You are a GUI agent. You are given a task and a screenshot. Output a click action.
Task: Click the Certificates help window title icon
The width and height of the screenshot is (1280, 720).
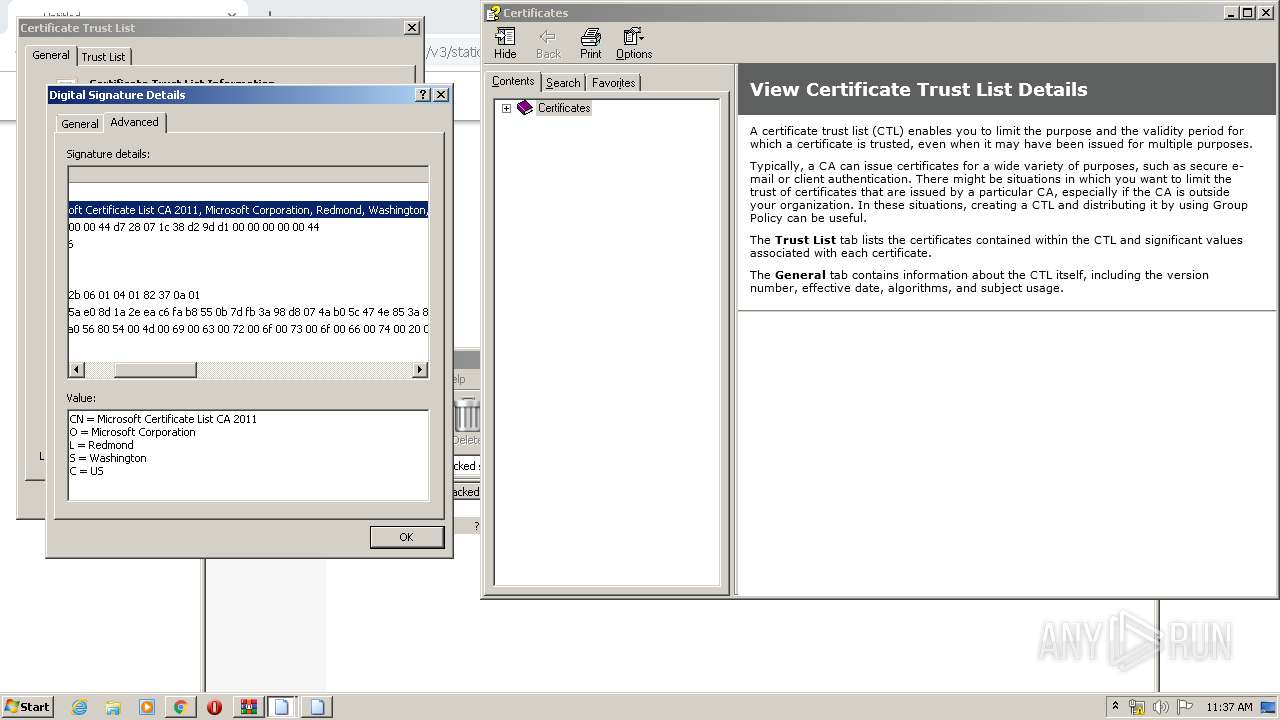[493, 13]
